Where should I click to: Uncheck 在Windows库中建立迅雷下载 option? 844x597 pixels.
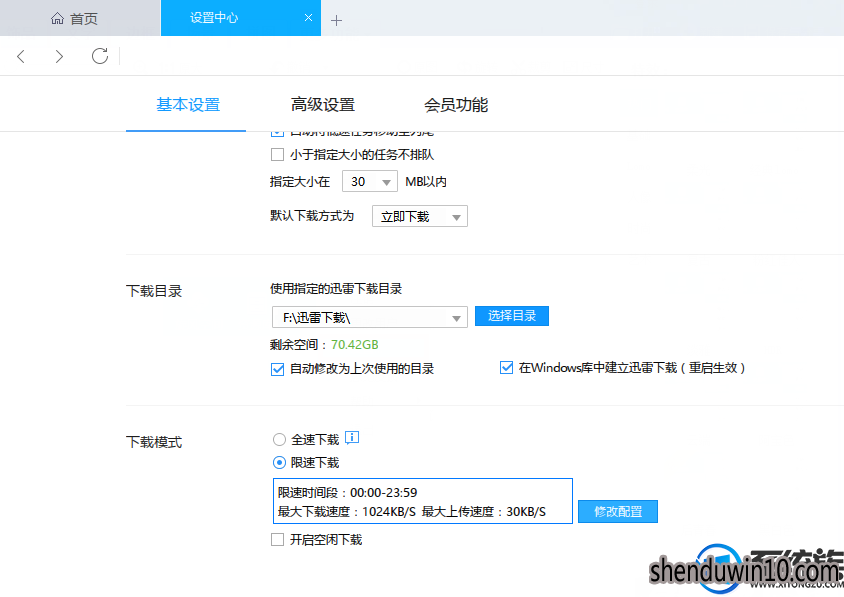coord(507,368)
